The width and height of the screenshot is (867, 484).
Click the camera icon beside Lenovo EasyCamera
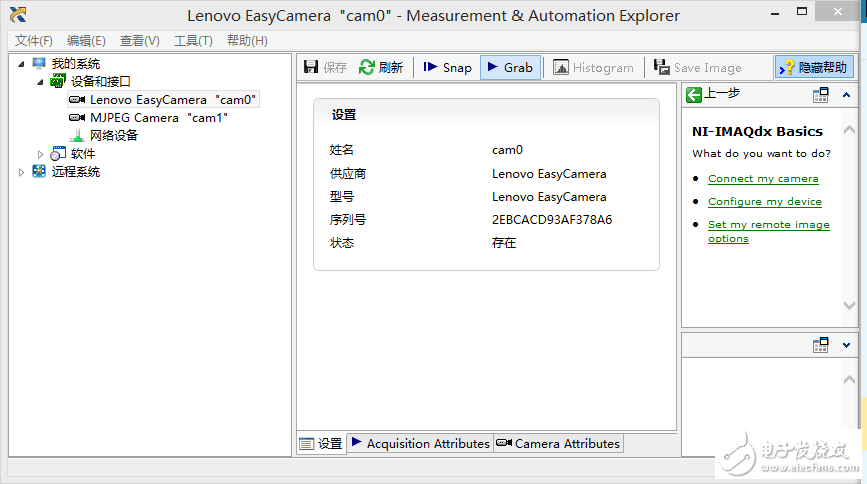pos(77,100)
